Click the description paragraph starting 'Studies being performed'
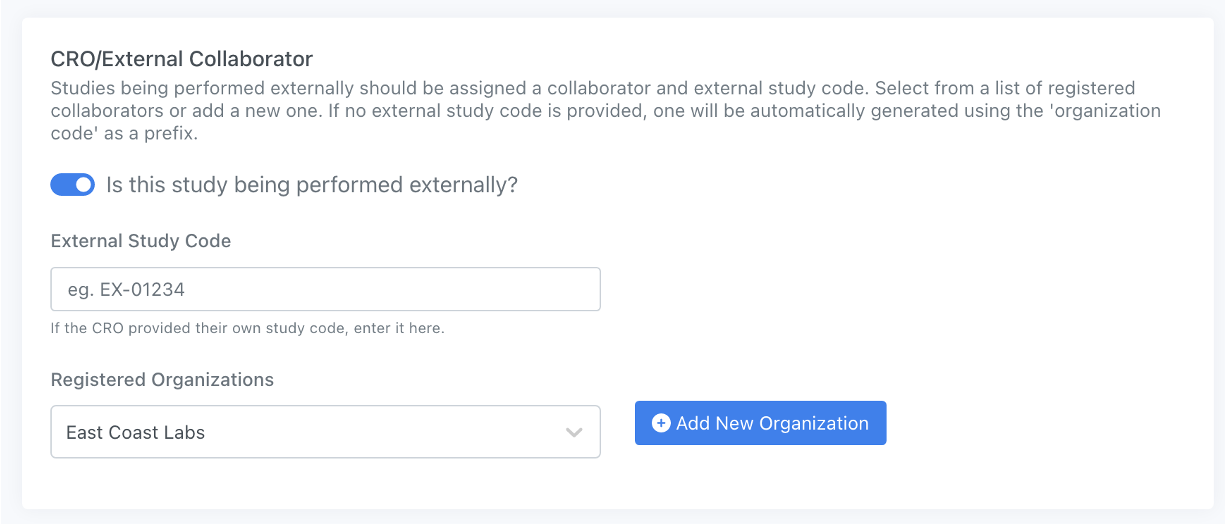Viewport: 1226px width, 524px height. (x=592, y=88)
